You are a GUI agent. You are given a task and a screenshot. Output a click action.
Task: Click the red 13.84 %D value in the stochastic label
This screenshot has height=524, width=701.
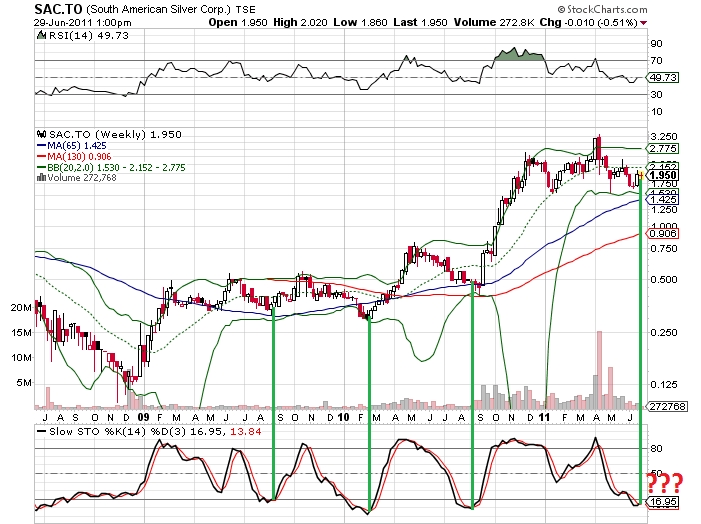(245, 431)
